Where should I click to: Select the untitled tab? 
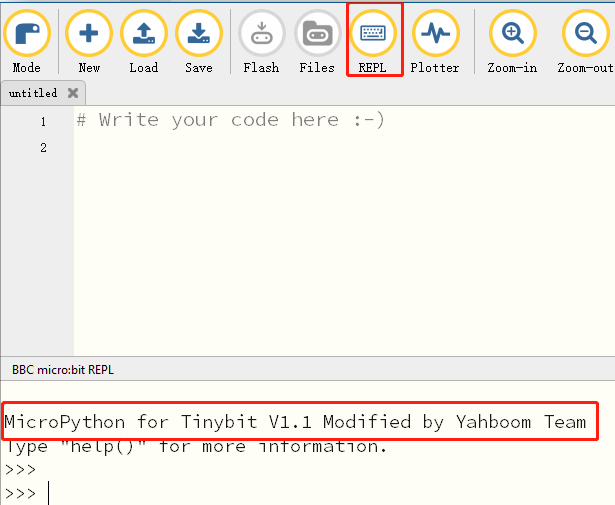[33, 93]
